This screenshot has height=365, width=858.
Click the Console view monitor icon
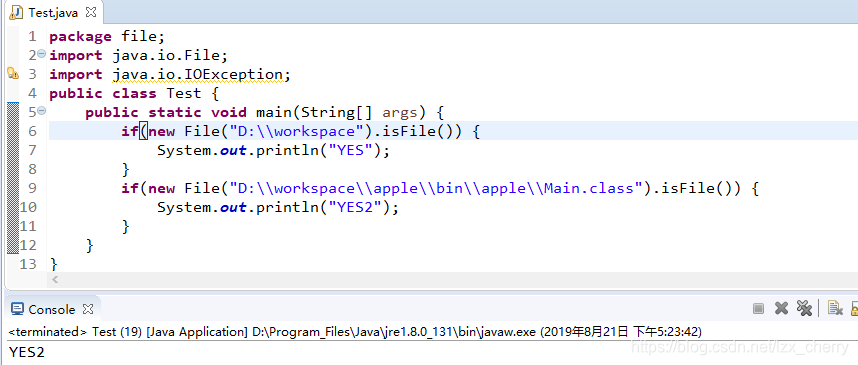(18, 309)
